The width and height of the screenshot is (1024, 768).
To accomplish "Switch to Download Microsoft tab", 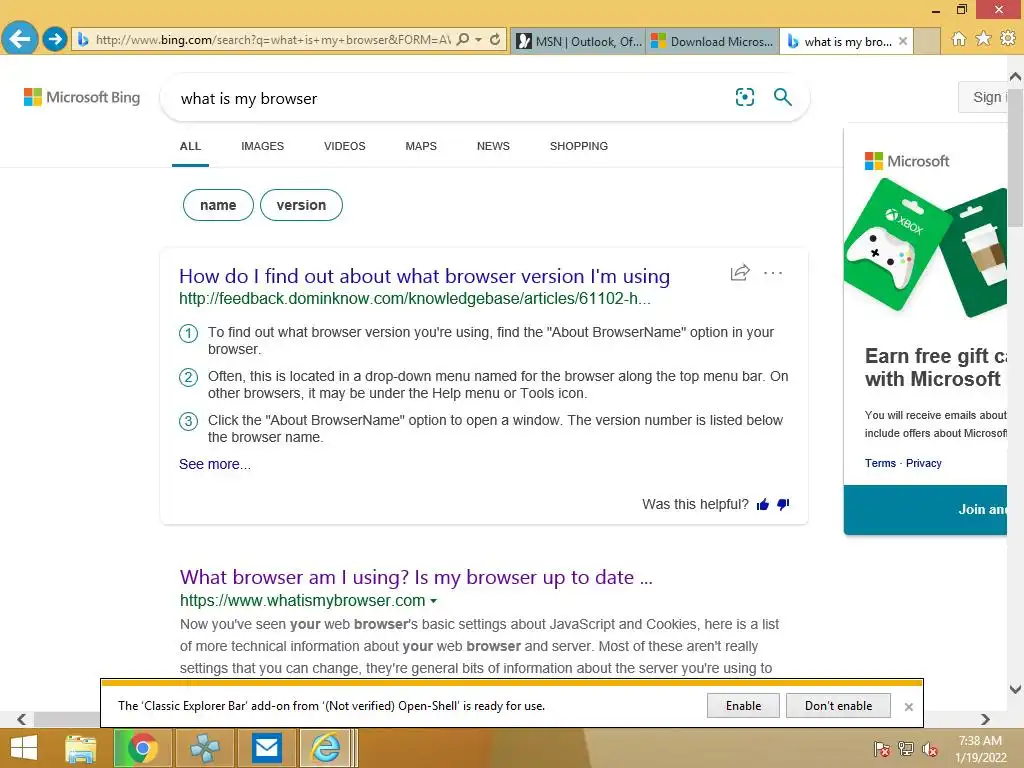I will pyautogui.click(x=712, y=41).
